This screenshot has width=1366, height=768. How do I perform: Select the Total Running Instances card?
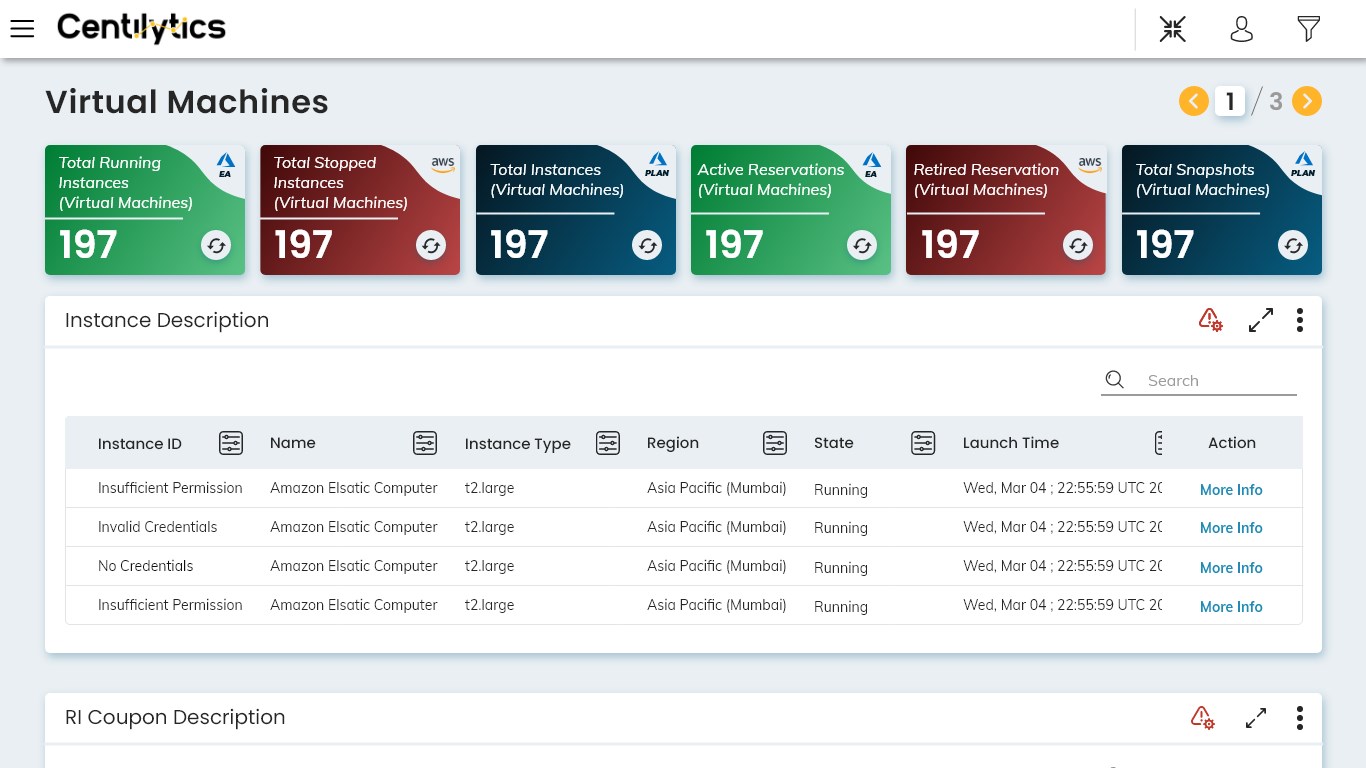(x=145, y=210)
